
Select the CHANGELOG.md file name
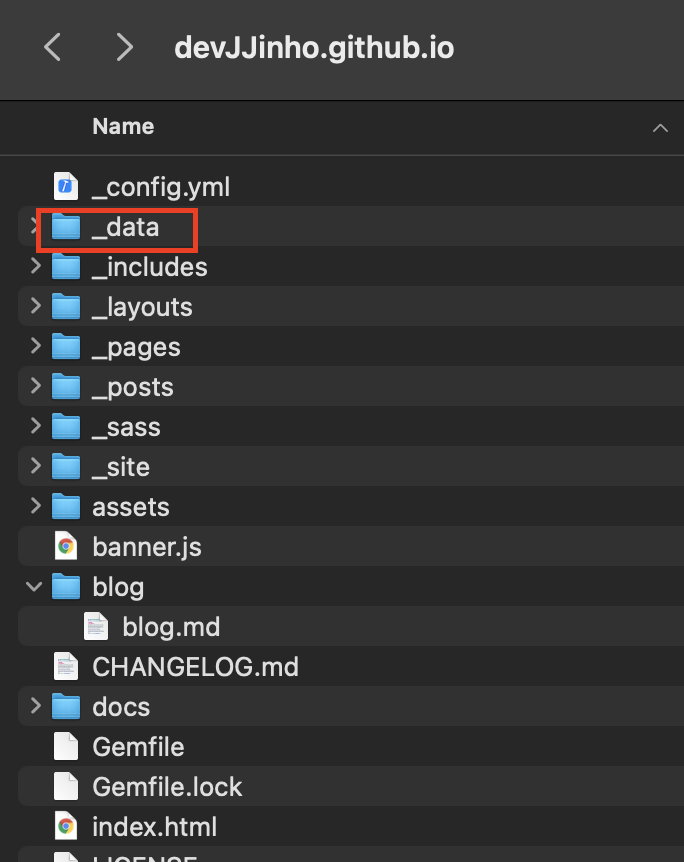pos(195,667)
